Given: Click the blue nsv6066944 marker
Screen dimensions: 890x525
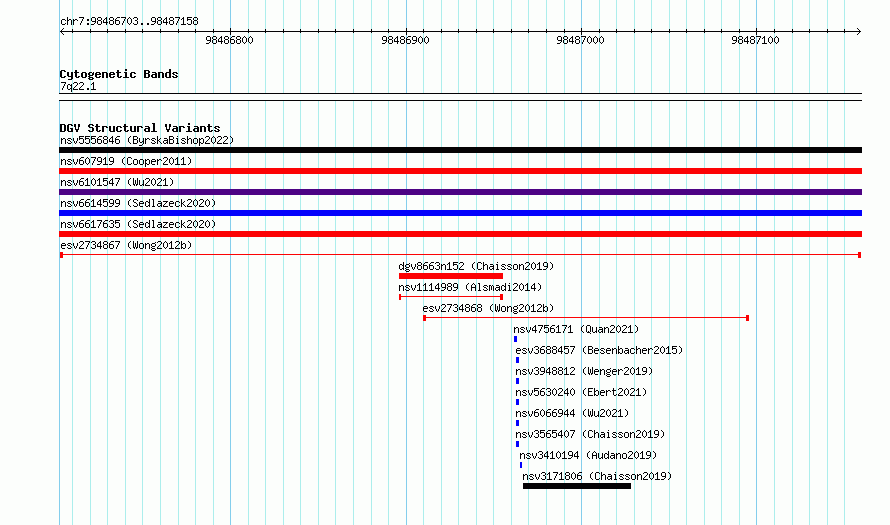Looking at the screenshot, I should point(517,423).
